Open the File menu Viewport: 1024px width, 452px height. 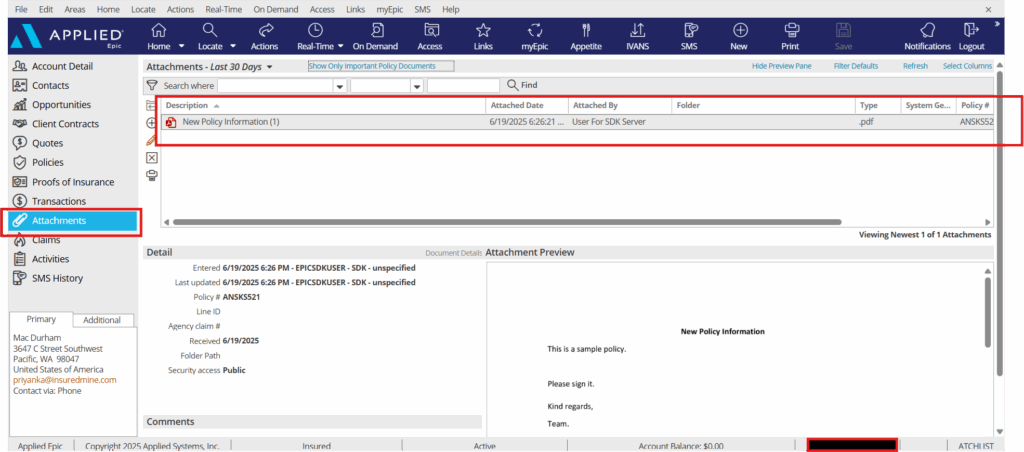pos(22,10)
